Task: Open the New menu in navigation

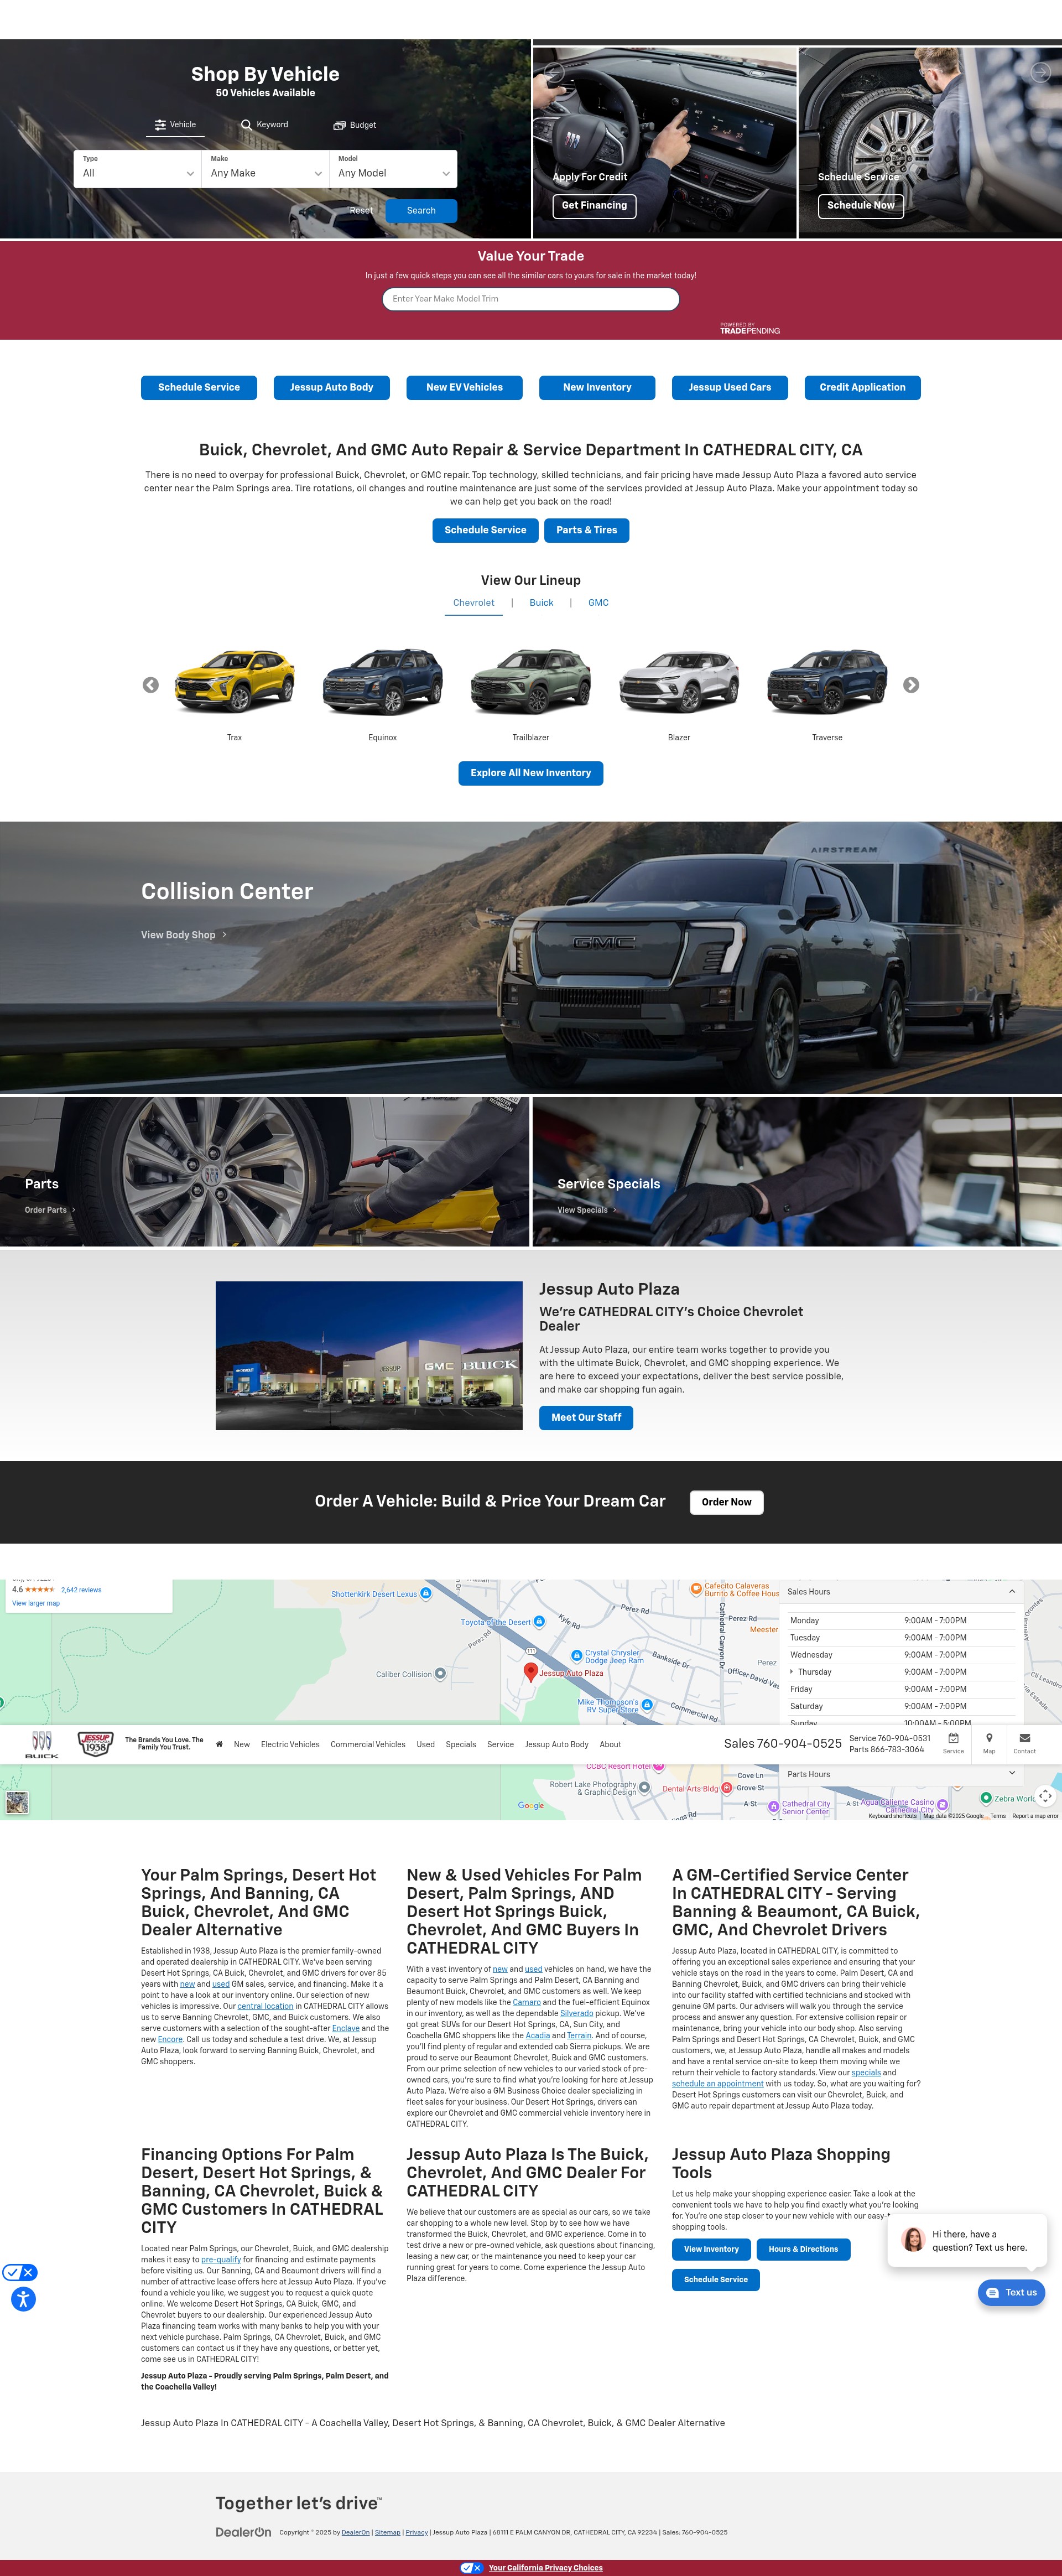Action: 242,1744
